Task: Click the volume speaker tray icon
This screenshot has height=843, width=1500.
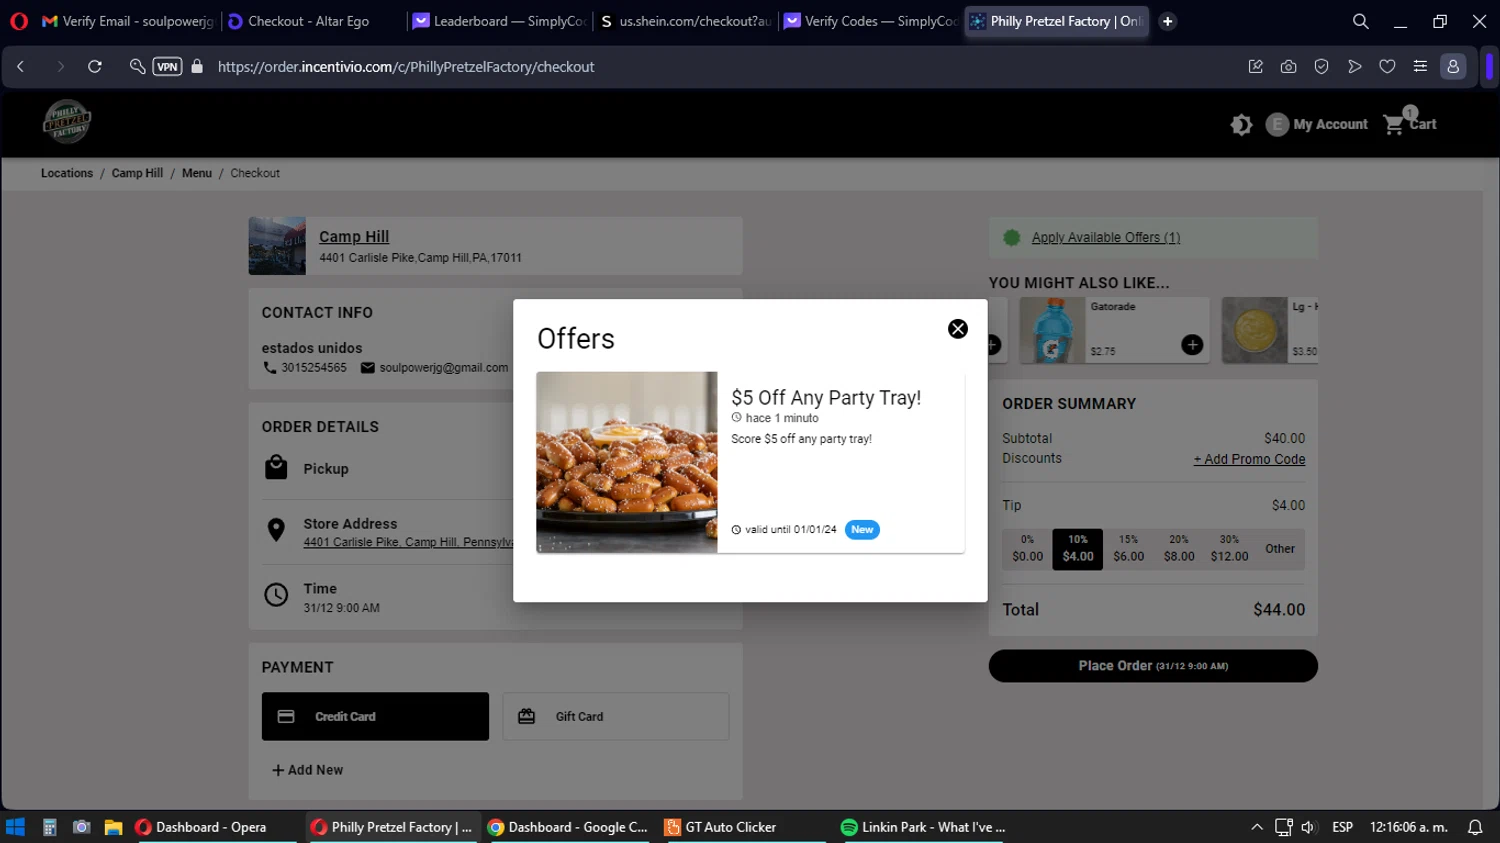Action: pyautogui.click(x=1308, y=827)
